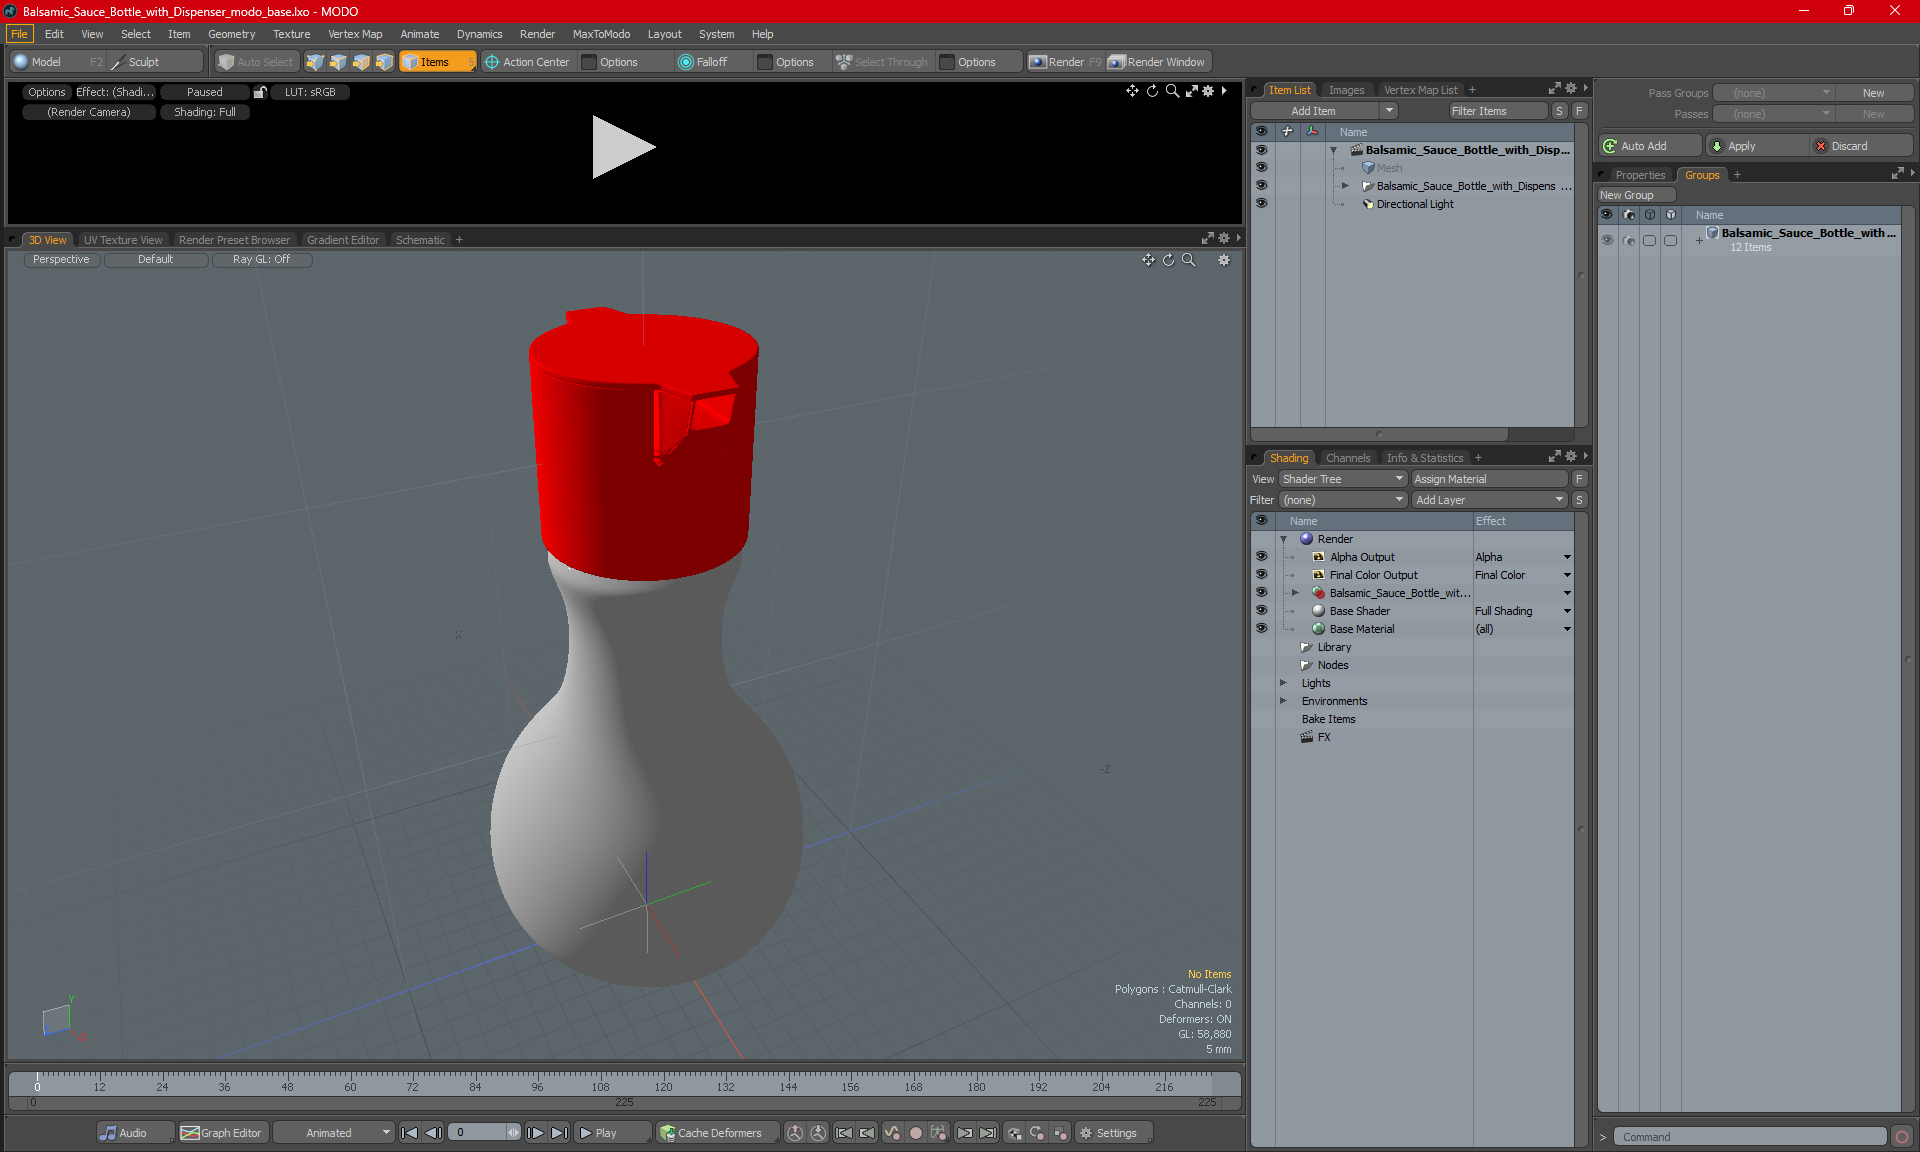Click the New Group button
Image resolution: width=1920 pixels, height=1152 pixels.
tap(1636, 195)
